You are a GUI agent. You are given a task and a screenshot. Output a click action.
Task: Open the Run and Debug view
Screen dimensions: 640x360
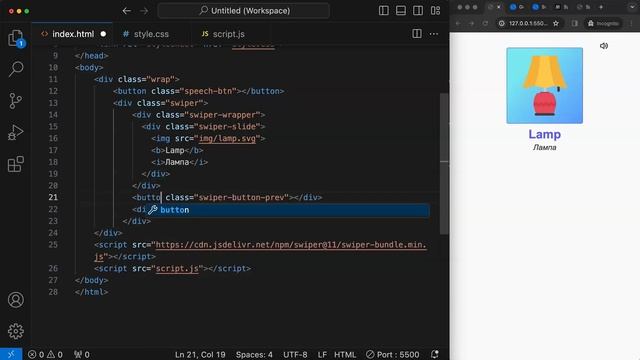point(16,132)
